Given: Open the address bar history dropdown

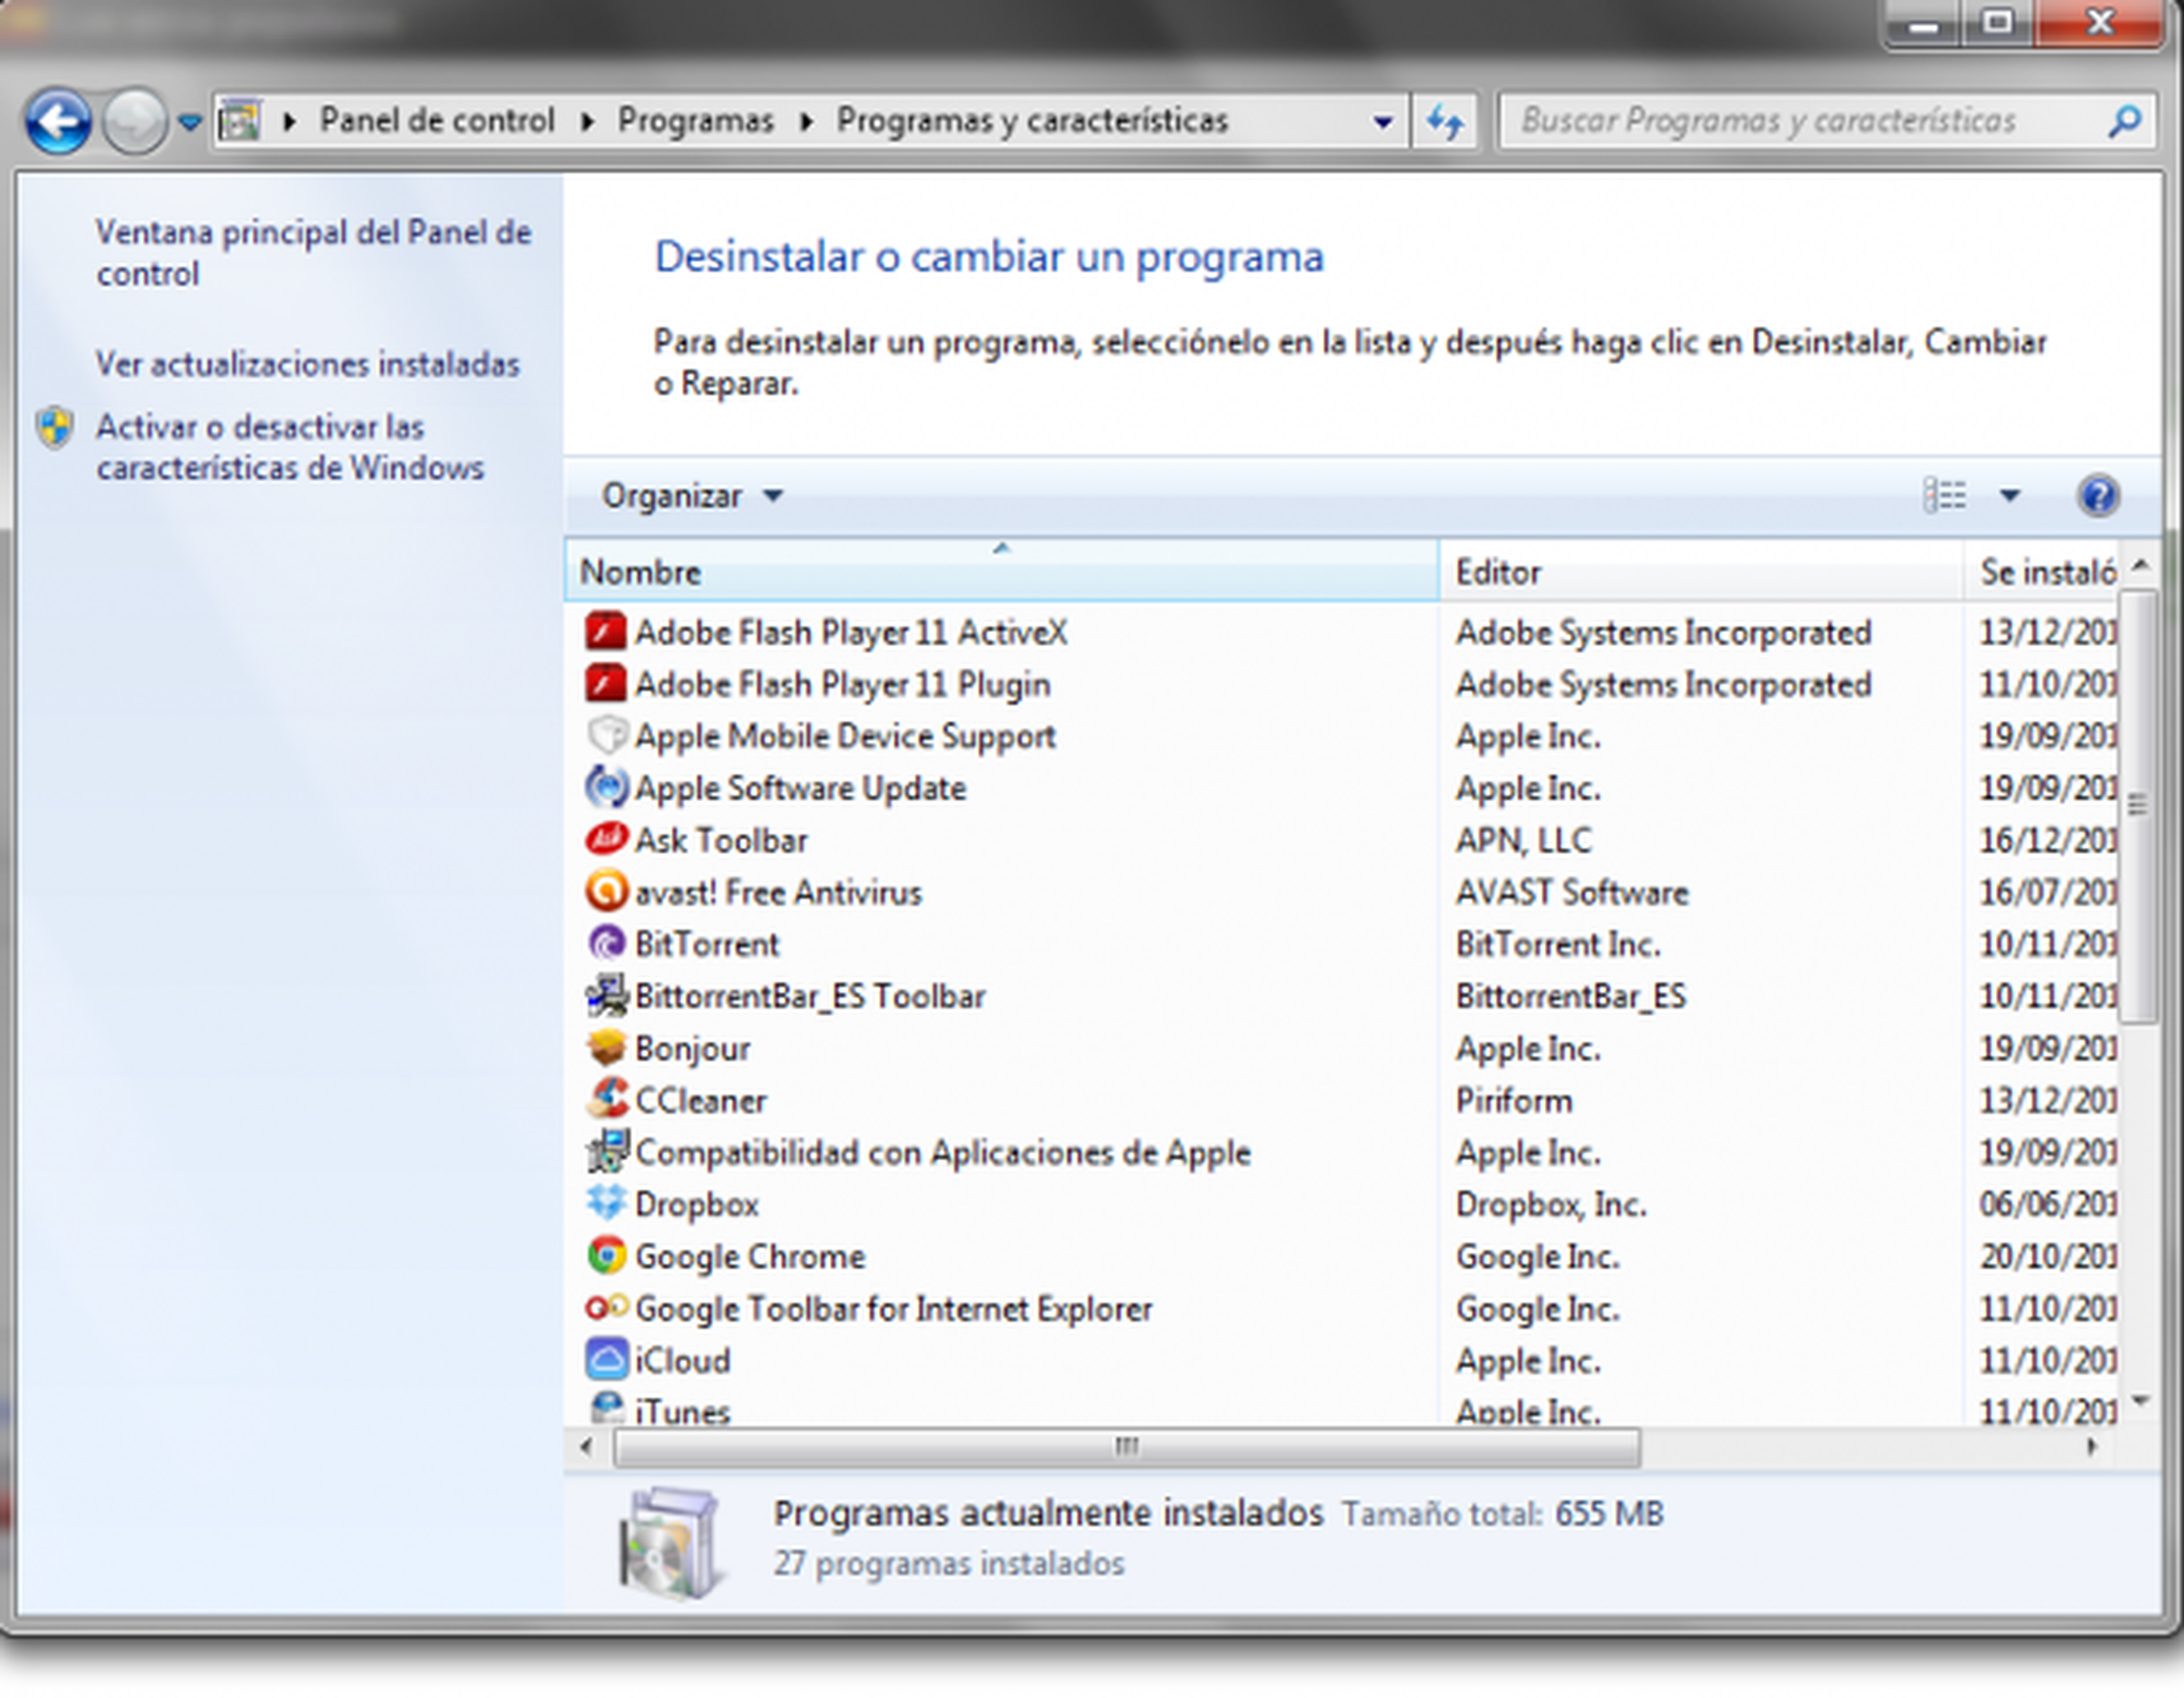Looking at the screenshot, I should pos(1383,122).
